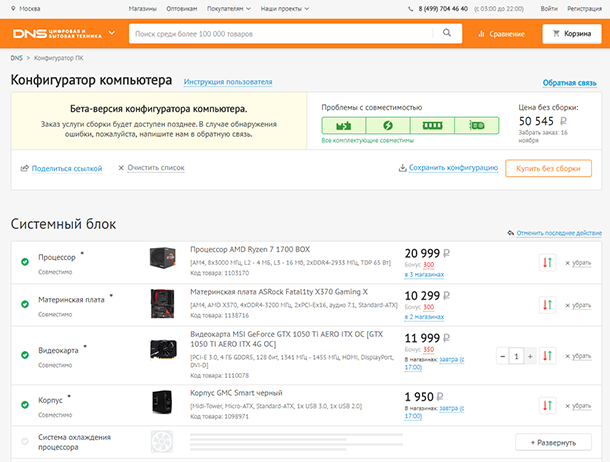Expand the DNS catalog dropdown chevron
The height and width of the screenshot is (462, 610).
coord(112,33)
